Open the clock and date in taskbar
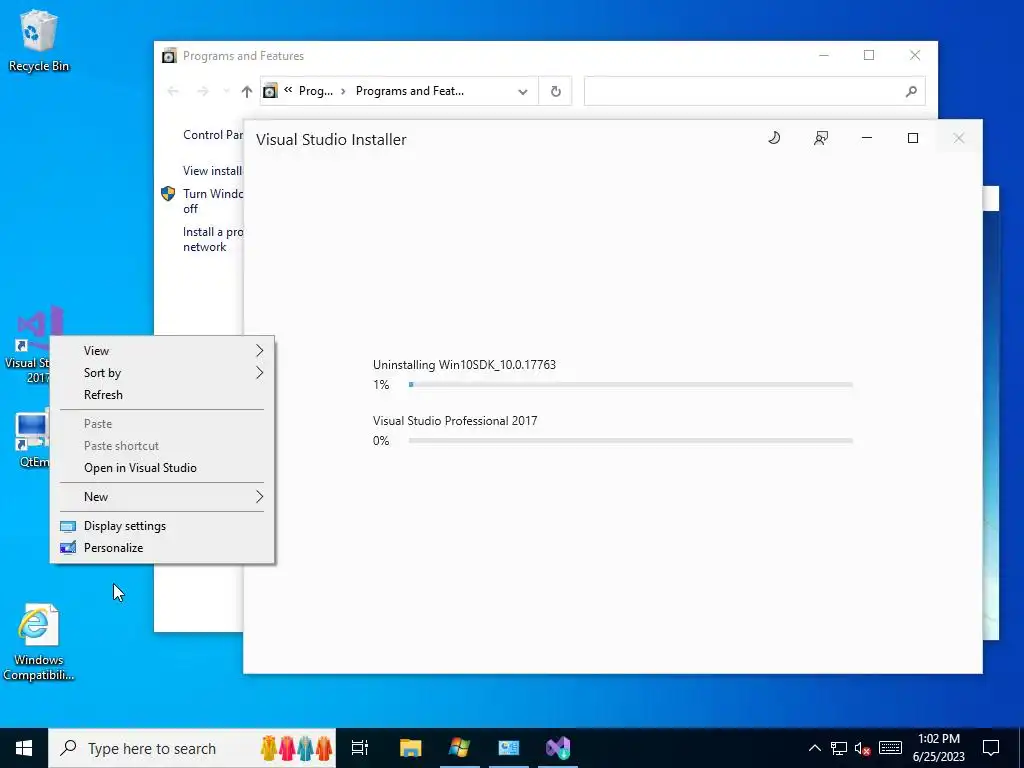 coord(938,748)
